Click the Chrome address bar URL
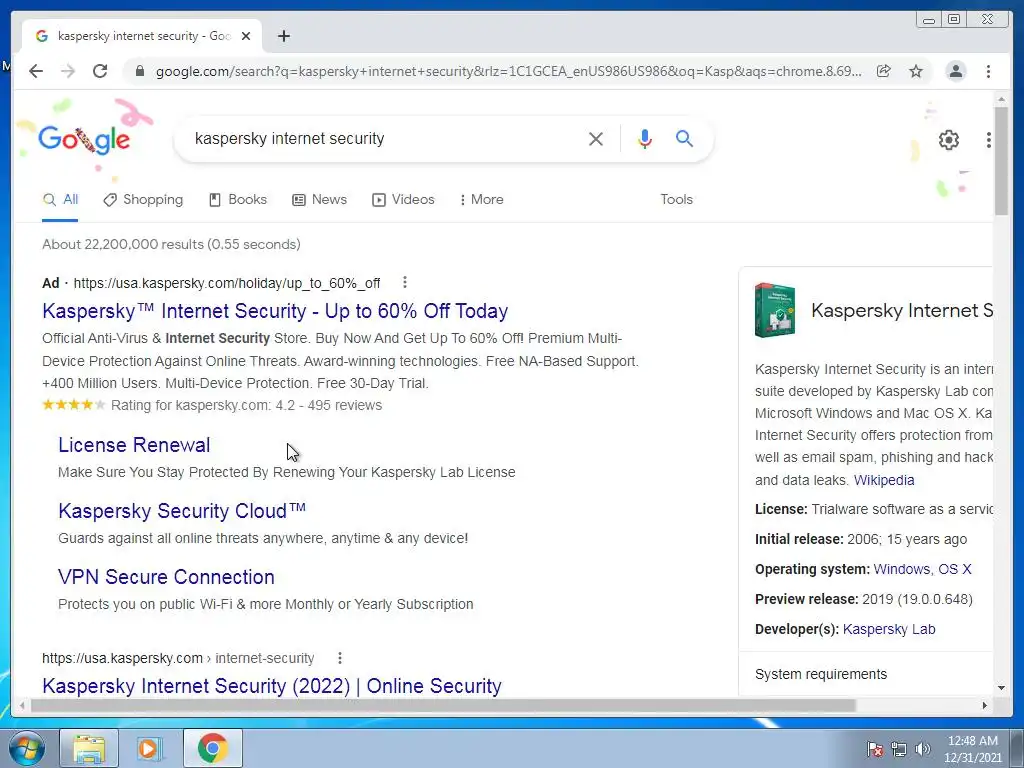The image size is (1024, 768). 508,71
